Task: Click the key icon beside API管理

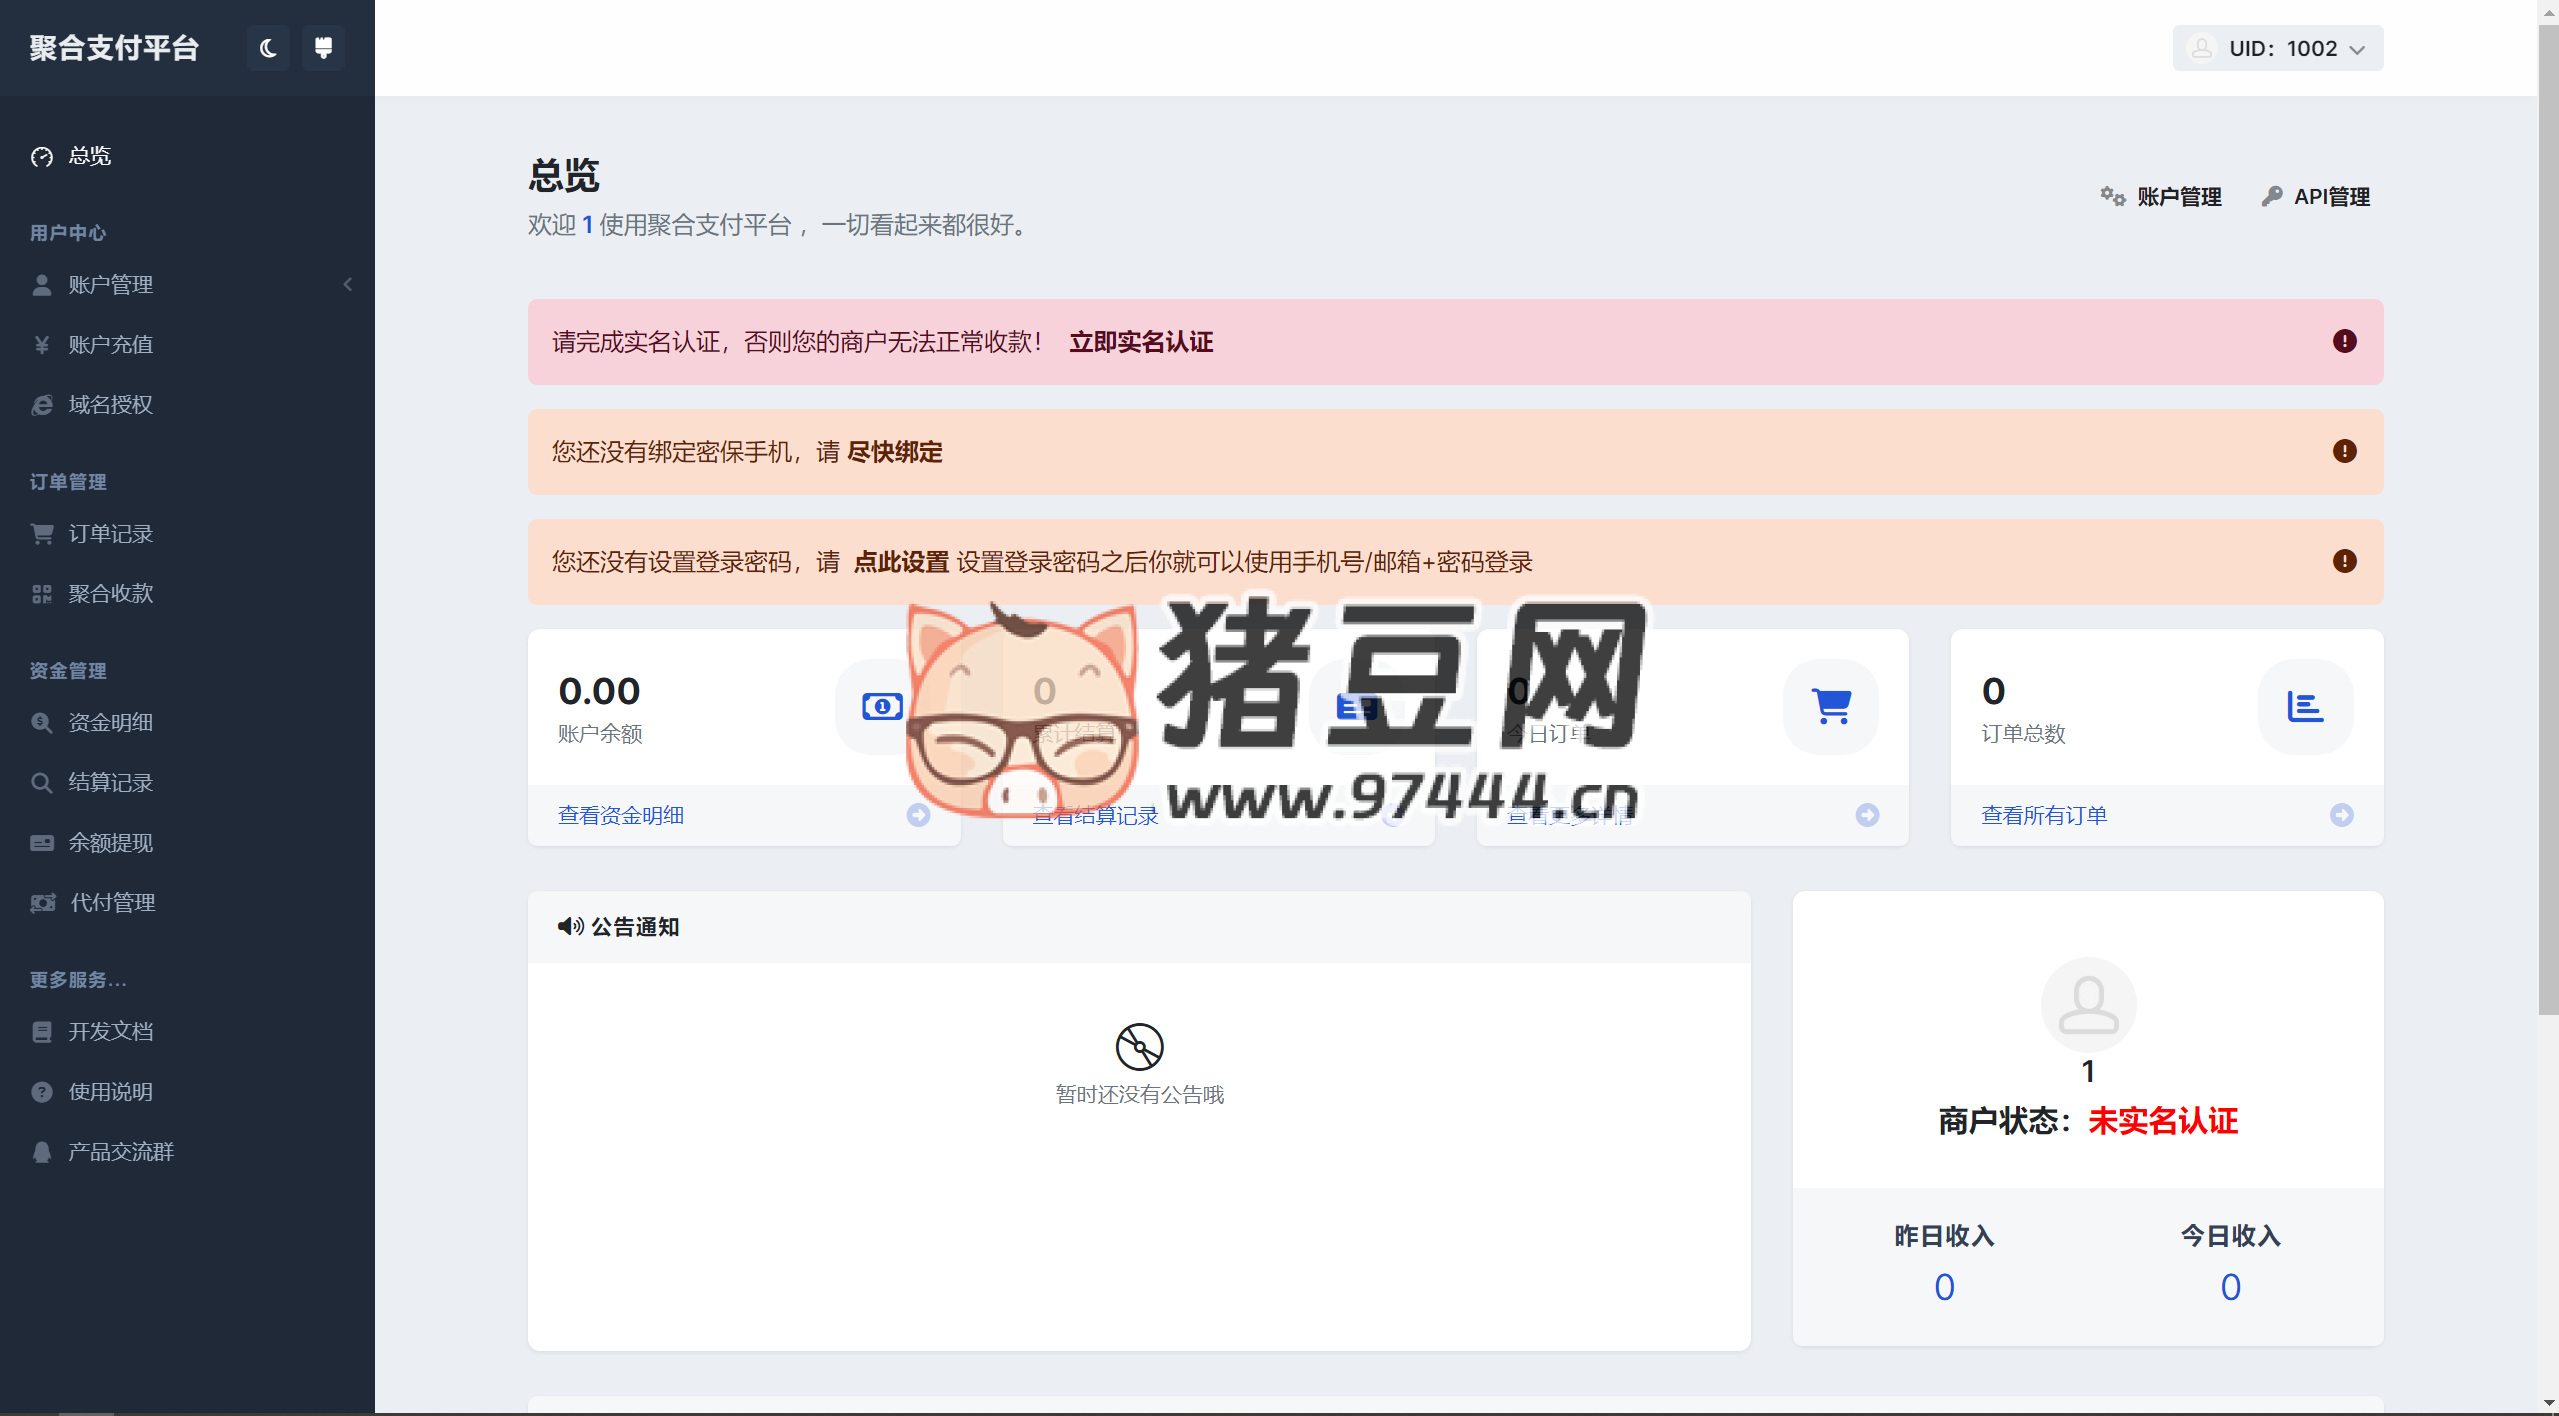Action: (2272, 196)
